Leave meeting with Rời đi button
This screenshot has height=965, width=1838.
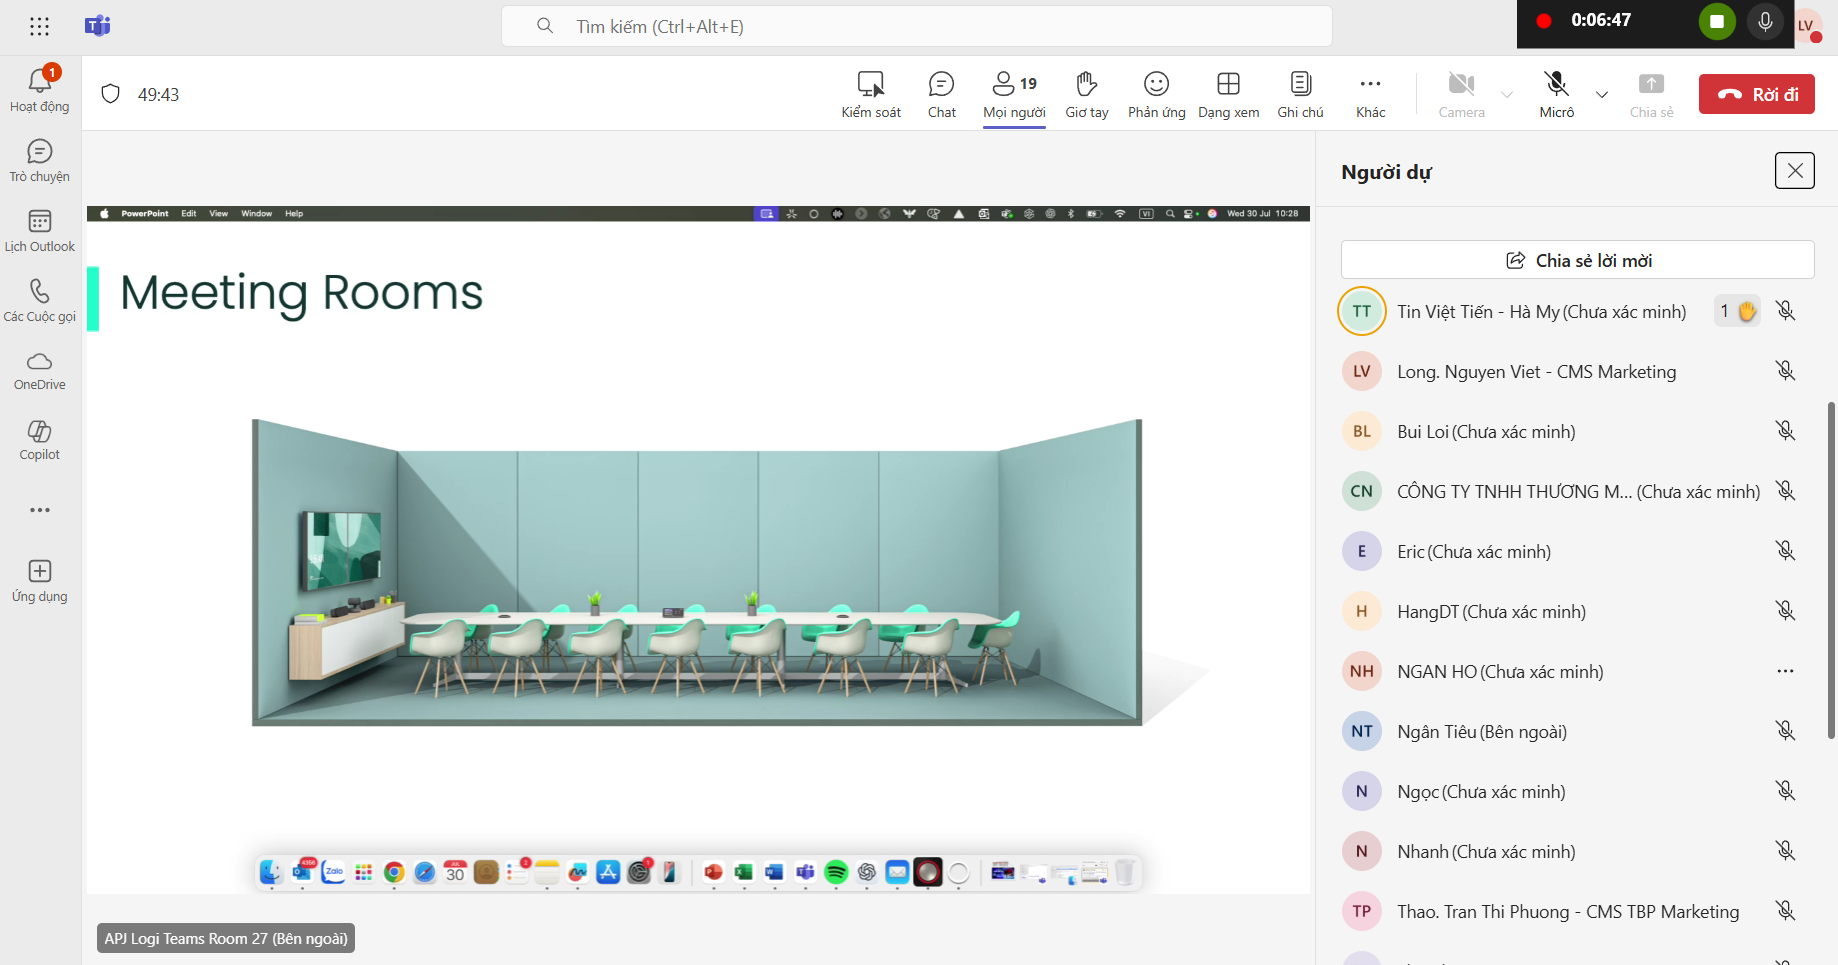point(1756,94)
